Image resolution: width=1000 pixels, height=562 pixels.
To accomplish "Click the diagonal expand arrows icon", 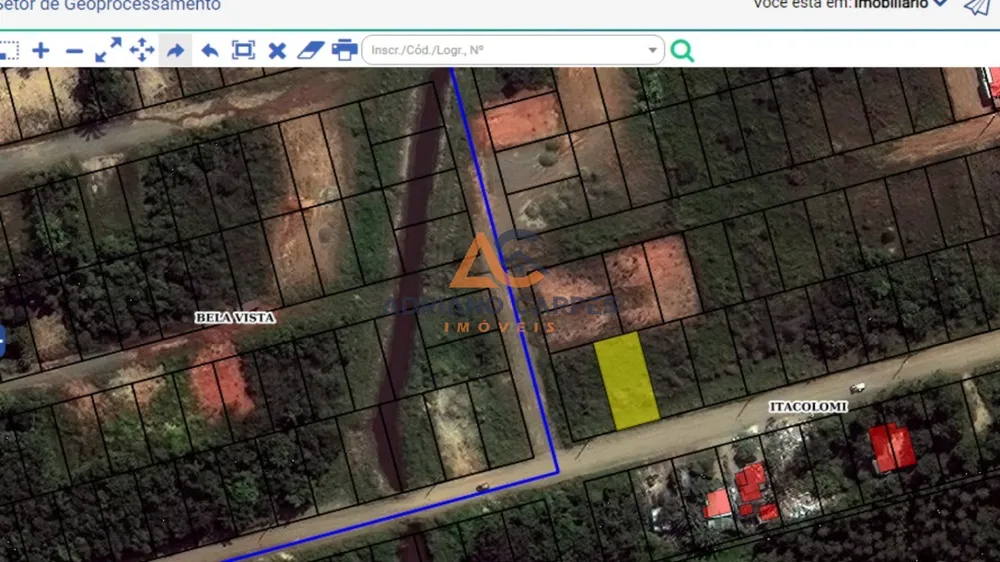I will point(108,50).
